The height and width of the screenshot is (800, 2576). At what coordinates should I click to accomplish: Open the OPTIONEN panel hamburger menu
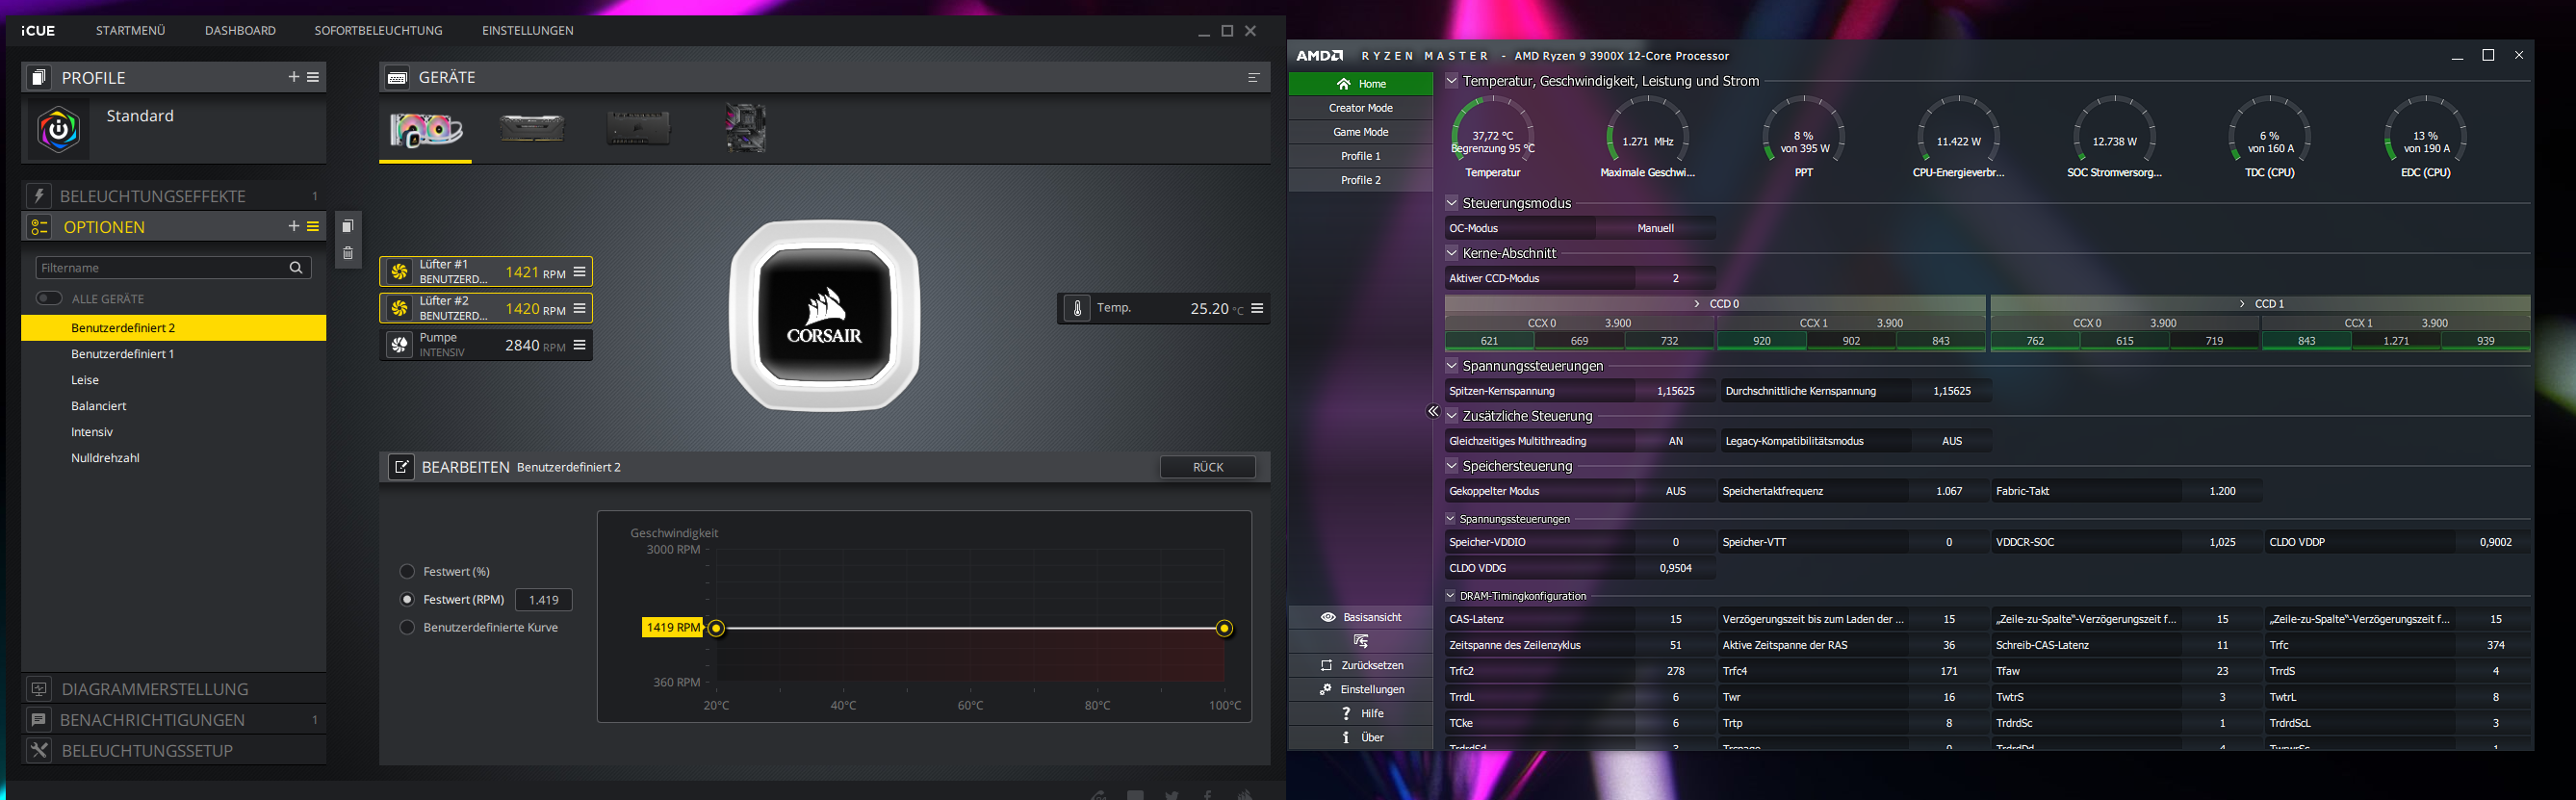313,227
